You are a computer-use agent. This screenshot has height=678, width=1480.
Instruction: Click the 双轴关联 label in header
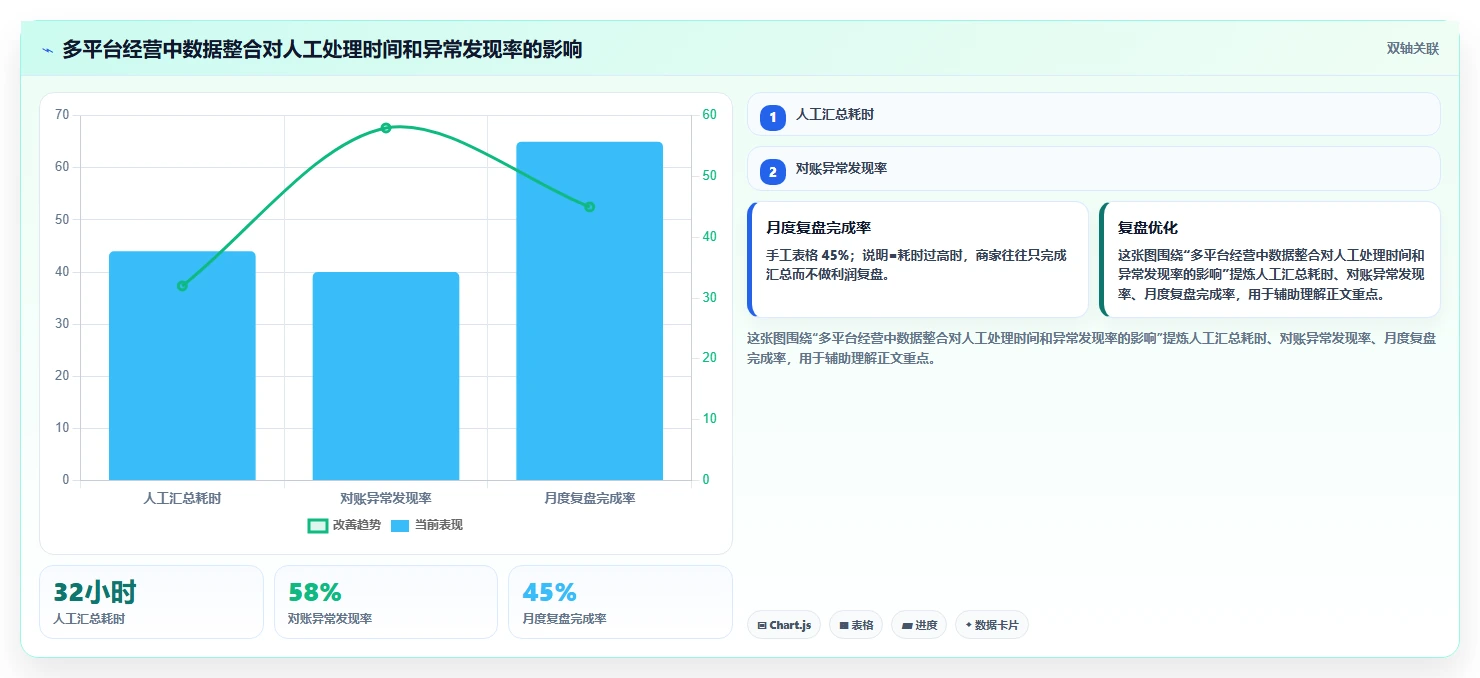coord(1412,49)
